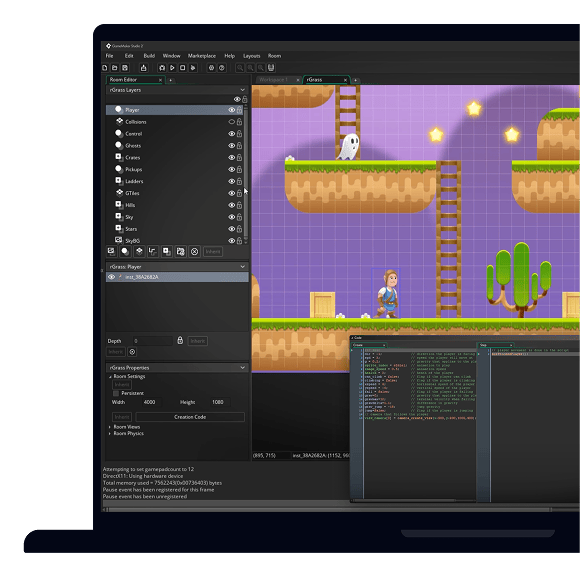Open the Build menu
Image resolution: width=580 pixels, height=580 pixels.
149,56
